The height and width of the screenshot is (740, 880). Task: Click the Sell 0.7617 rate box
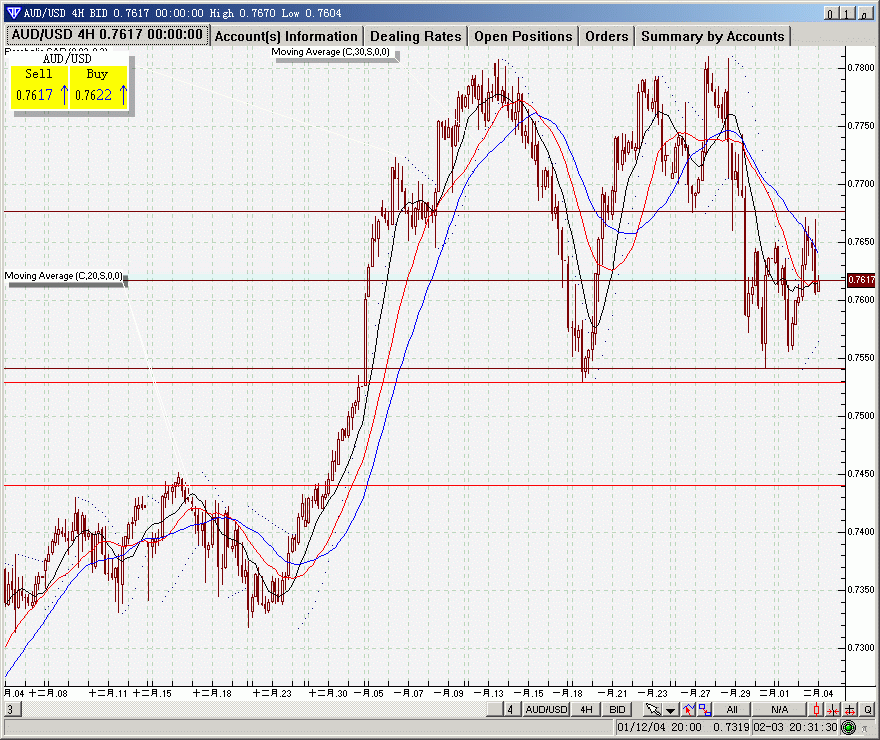pos(39,86)
